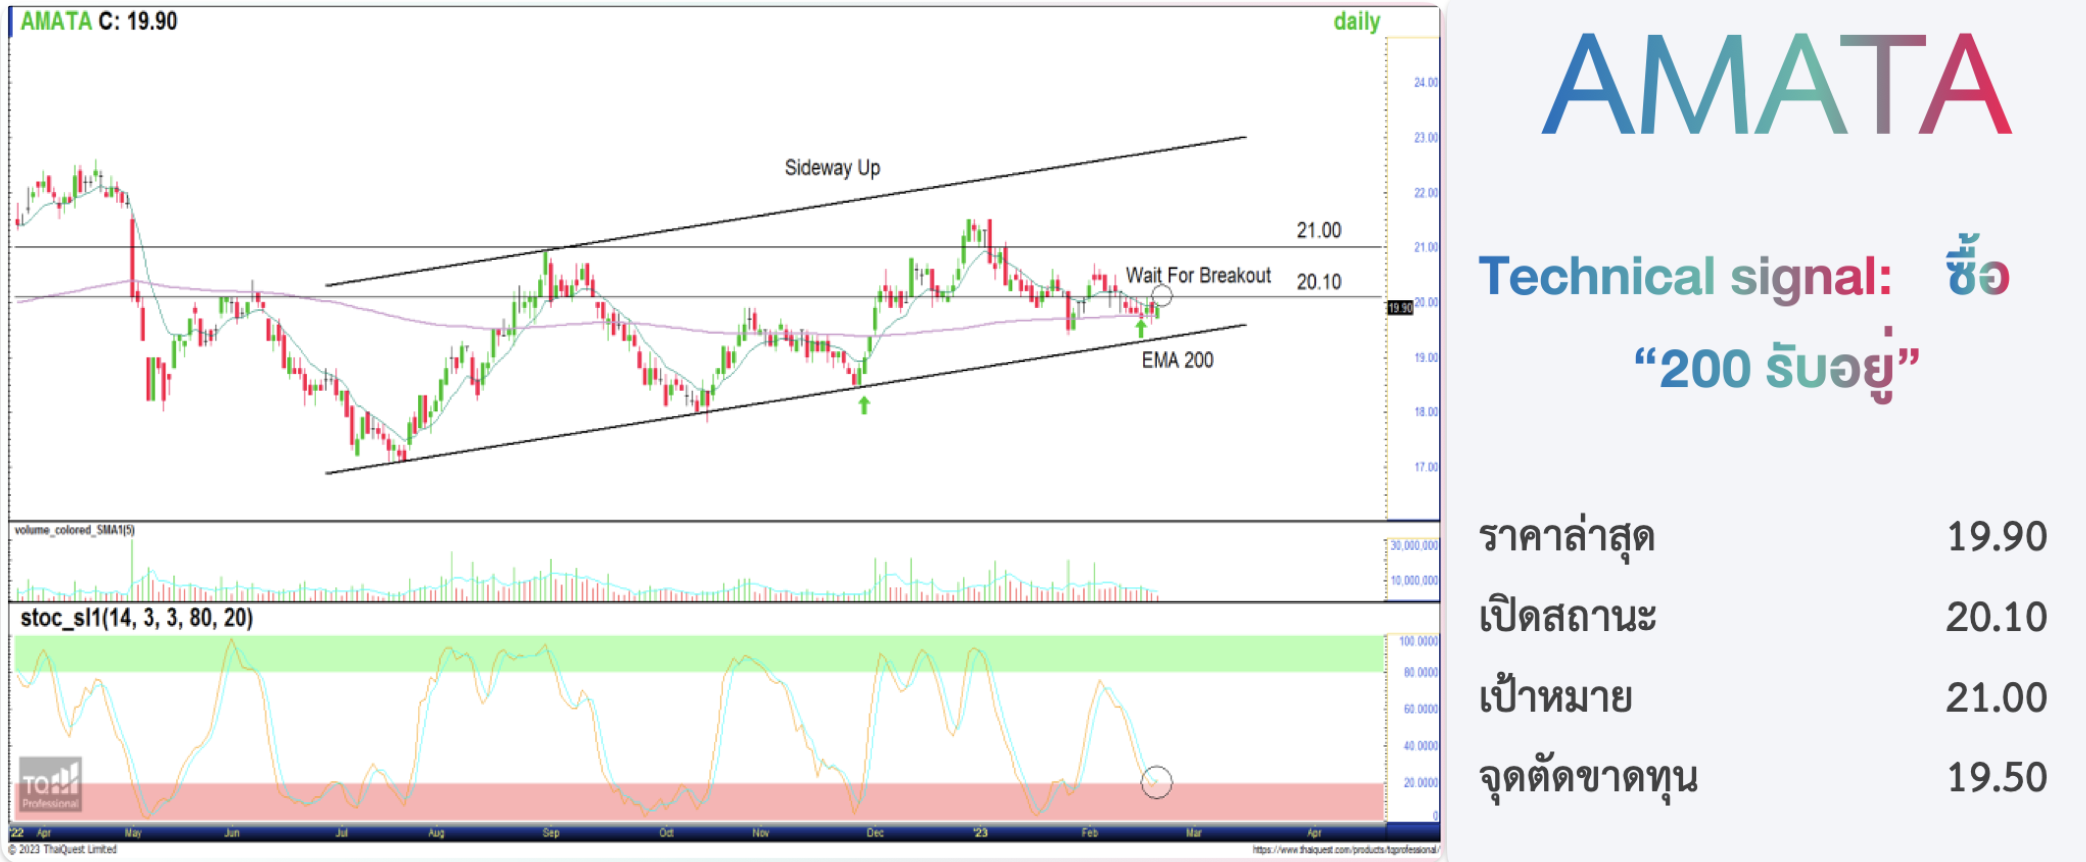Screen dimensions: 2086x862
Task: Click the "stoc_sl1(14, 3, 3, 80, 20)" indicator title
Action: click(x=136, y=618)
